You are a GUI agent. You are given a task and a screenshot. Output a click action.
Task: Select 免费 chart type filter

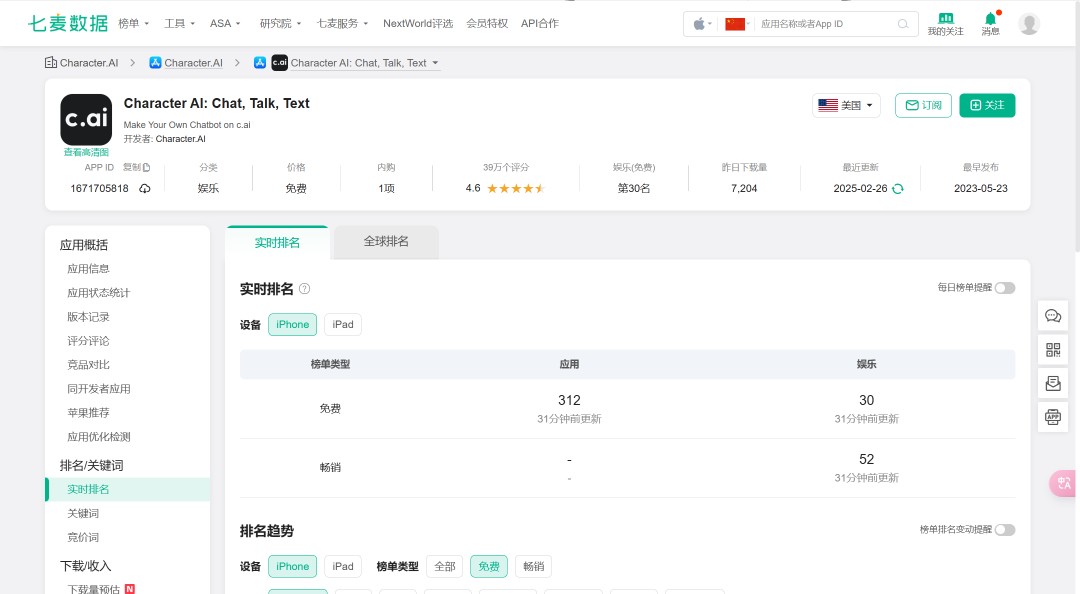(489, 566)
